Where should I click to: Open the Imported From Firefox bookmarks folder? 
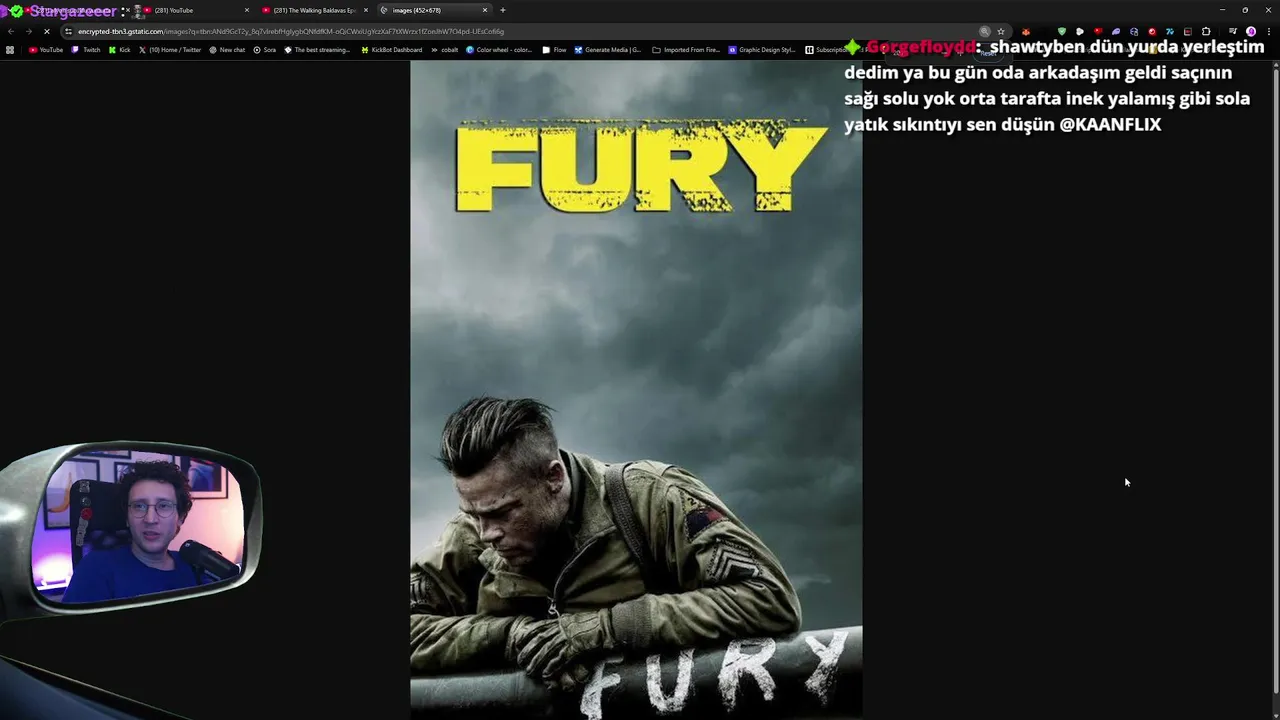pos(686,49)
